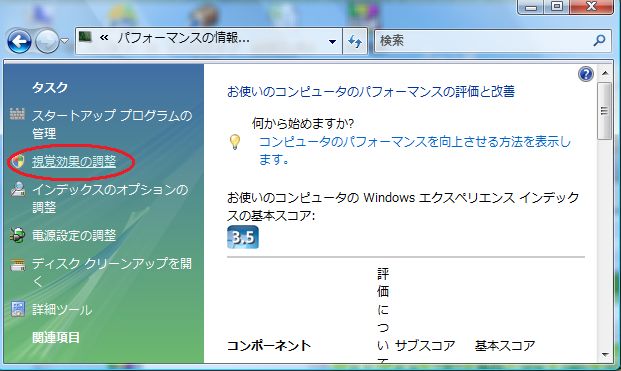The image size is (621, 371).
Task: Expand the address bar history dropdown arrow
Action: (x=333, y=41)
